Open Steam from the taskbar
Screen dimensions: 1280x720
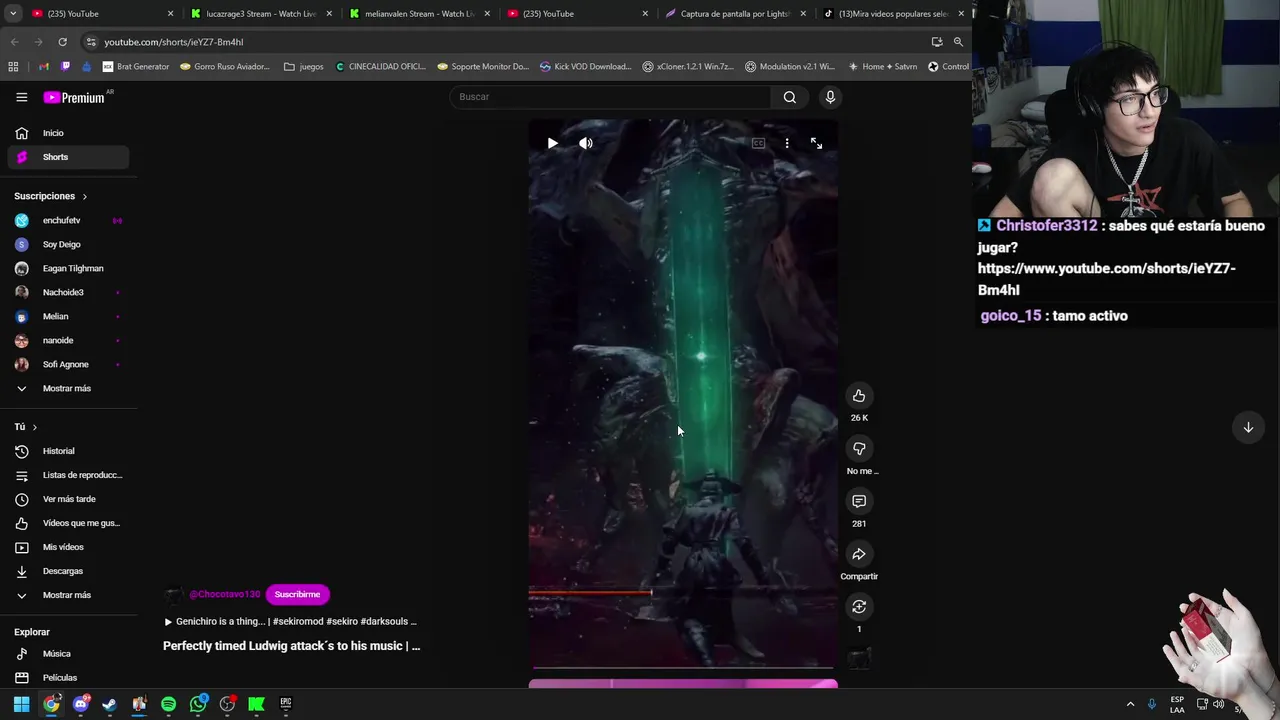tap(109, 704)
